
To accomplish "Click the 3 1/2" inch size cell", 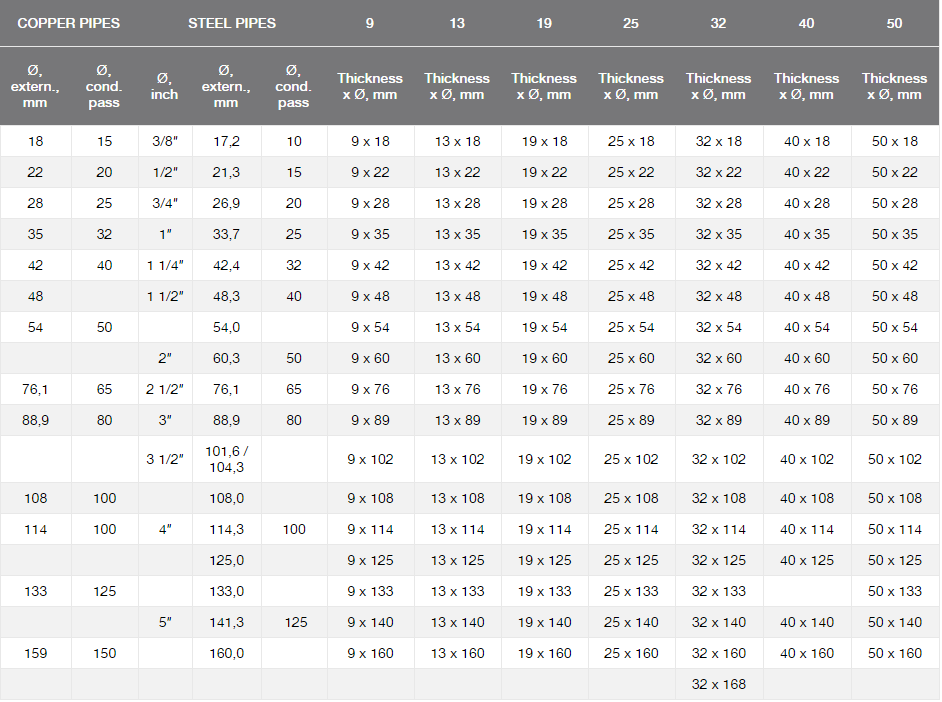I will (164, 459).
